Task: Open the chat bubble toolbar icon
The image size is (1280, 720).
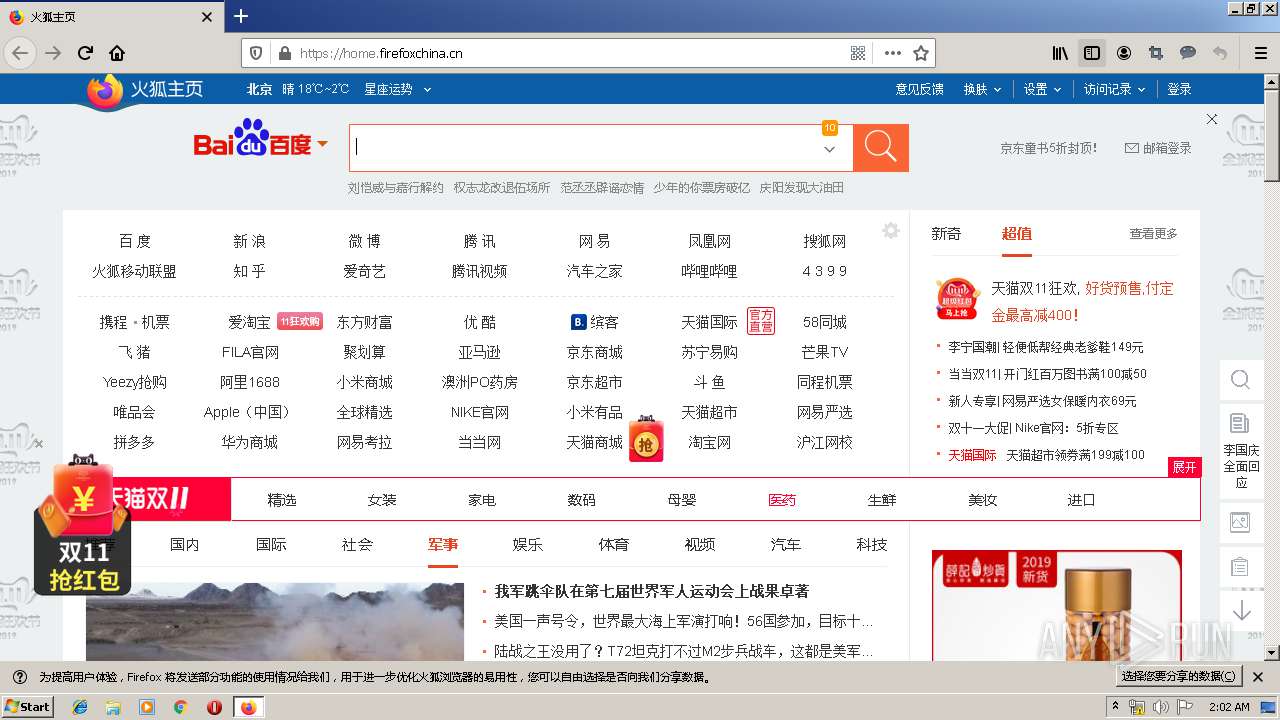Action: (x=1188, y=53)
